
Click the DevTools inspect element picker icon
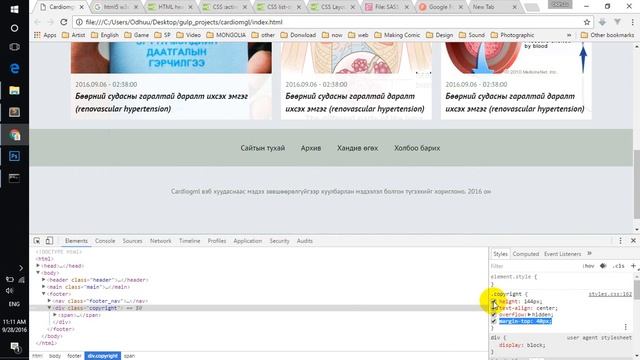point(37,241)
